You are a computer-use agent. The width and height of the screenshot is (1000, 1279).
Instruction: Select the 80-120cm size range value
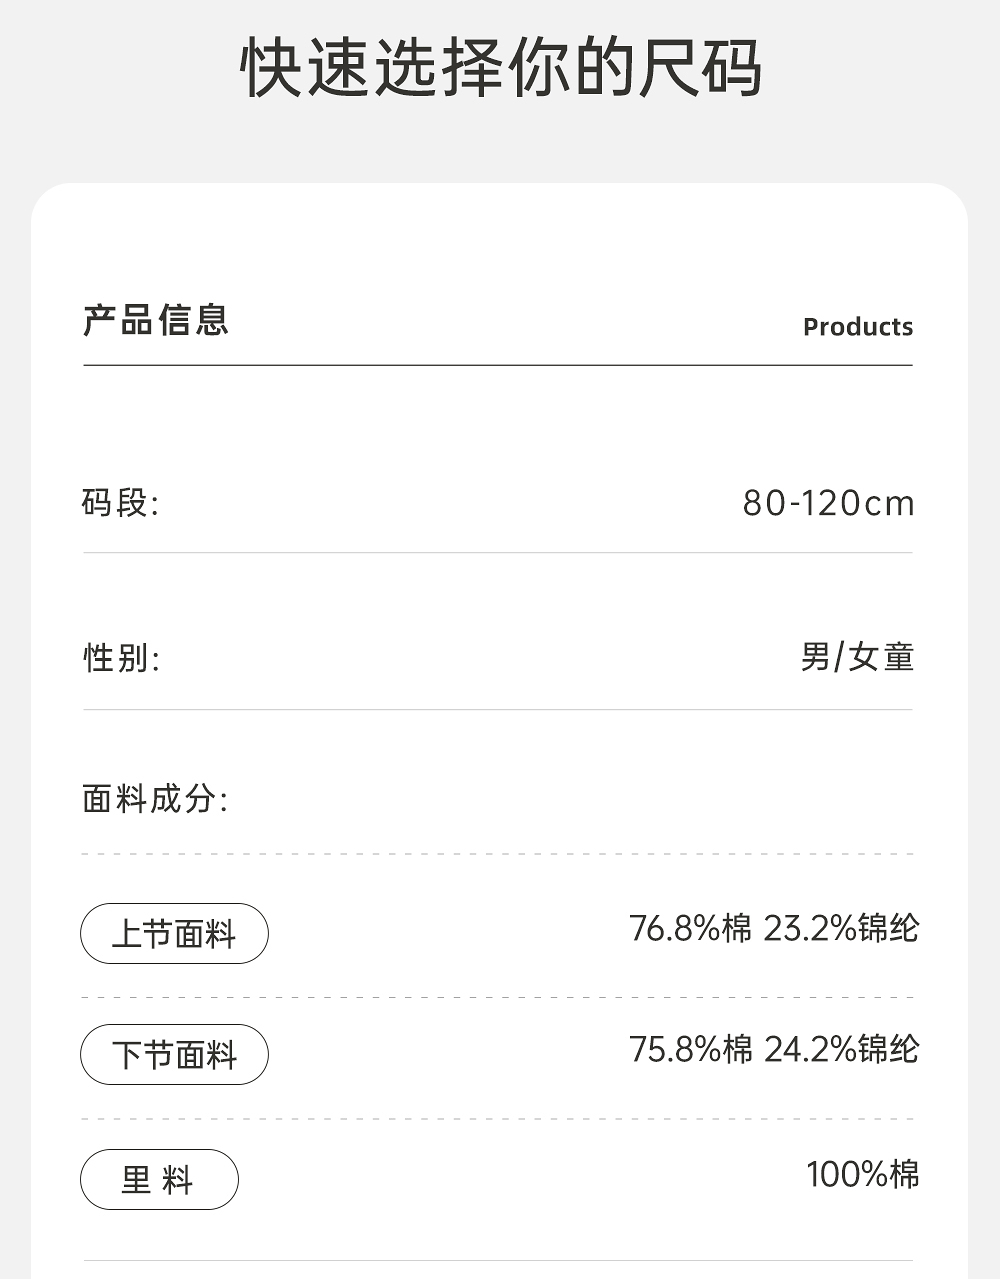pos(828,503)
